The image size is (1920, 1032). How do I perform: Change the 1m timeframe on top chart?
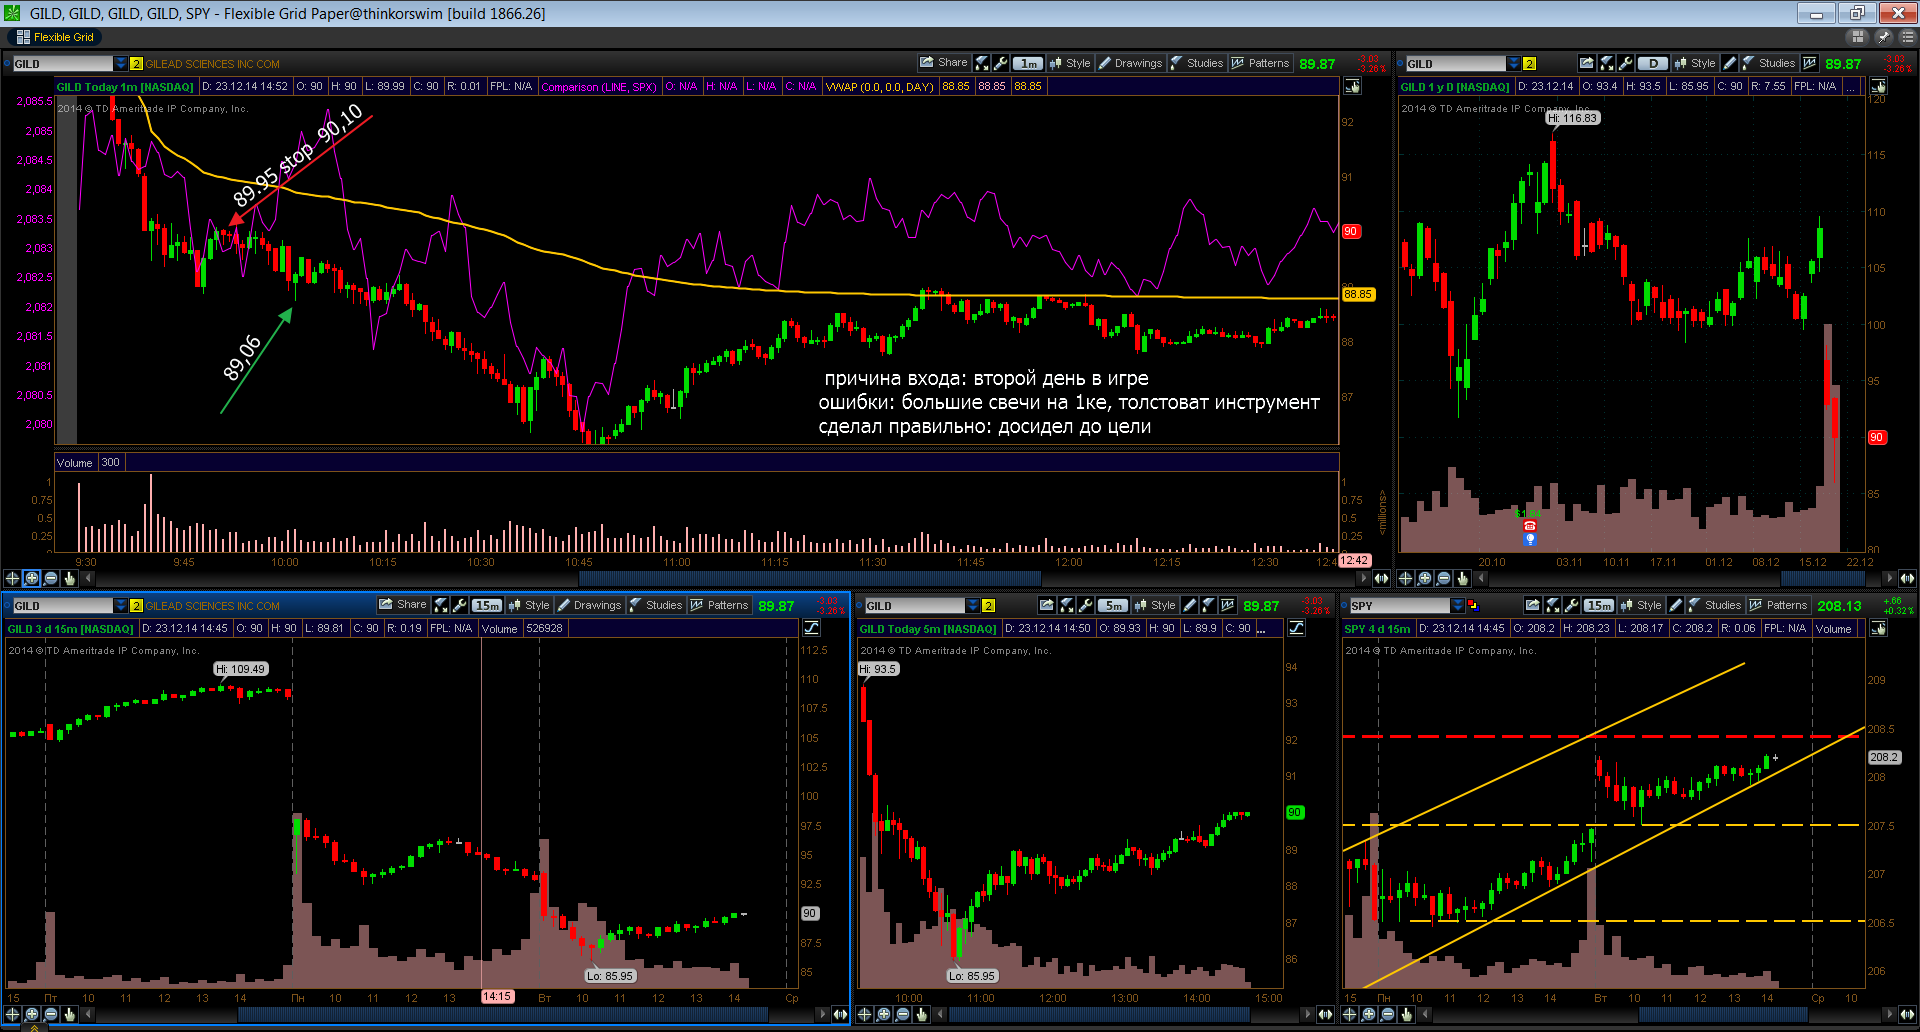pos(1028,63)
